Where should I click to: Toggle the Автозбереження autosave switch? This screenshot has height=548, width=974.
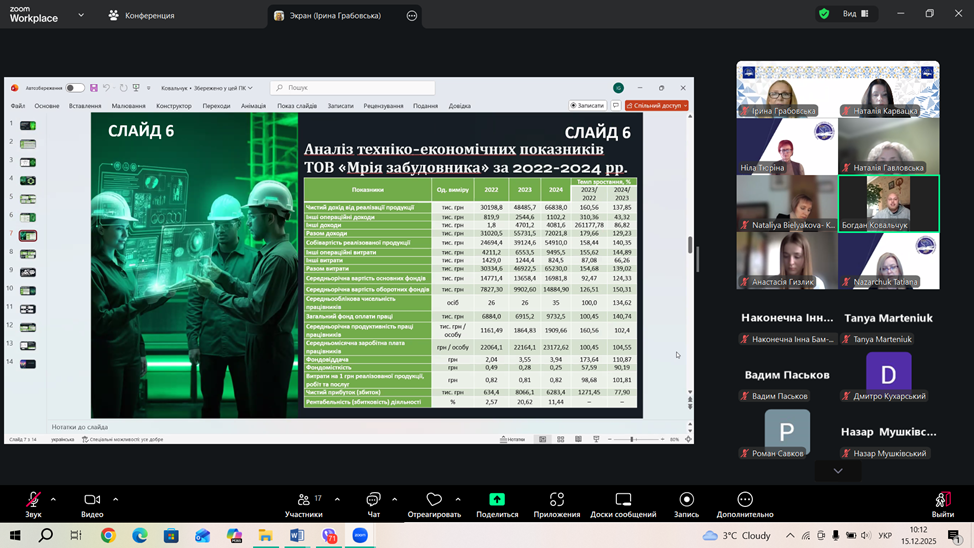[x=75, y=88]
